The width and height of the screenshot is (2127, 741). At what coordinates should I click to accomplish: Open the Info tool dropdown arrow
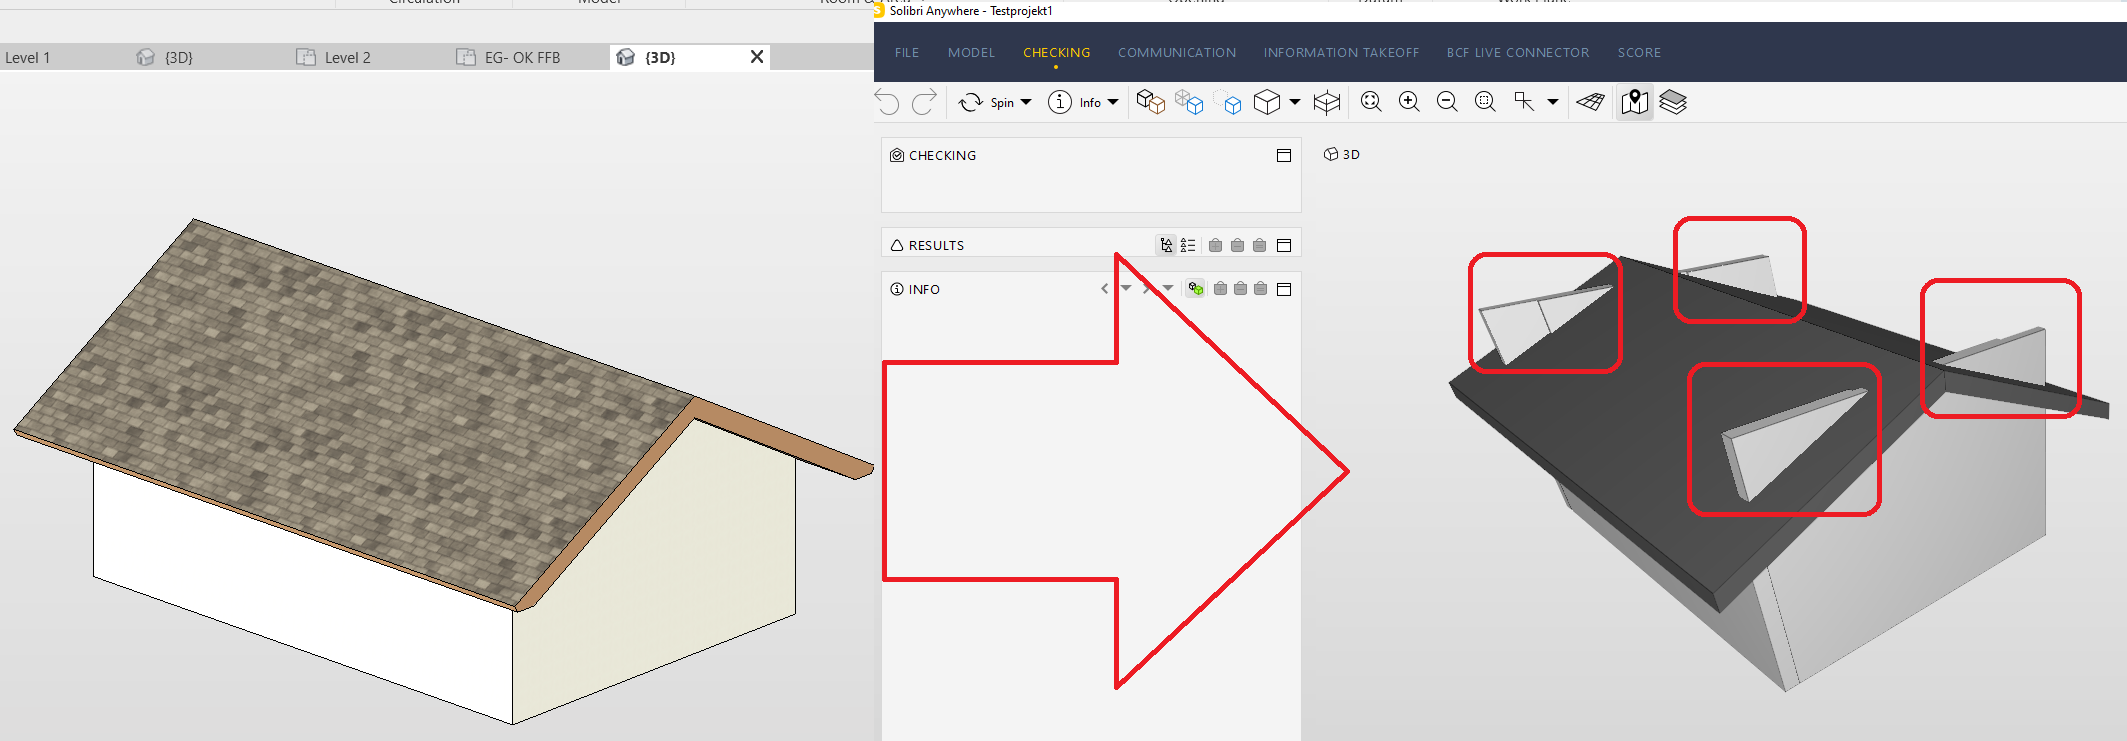[x=1113, y=102]
